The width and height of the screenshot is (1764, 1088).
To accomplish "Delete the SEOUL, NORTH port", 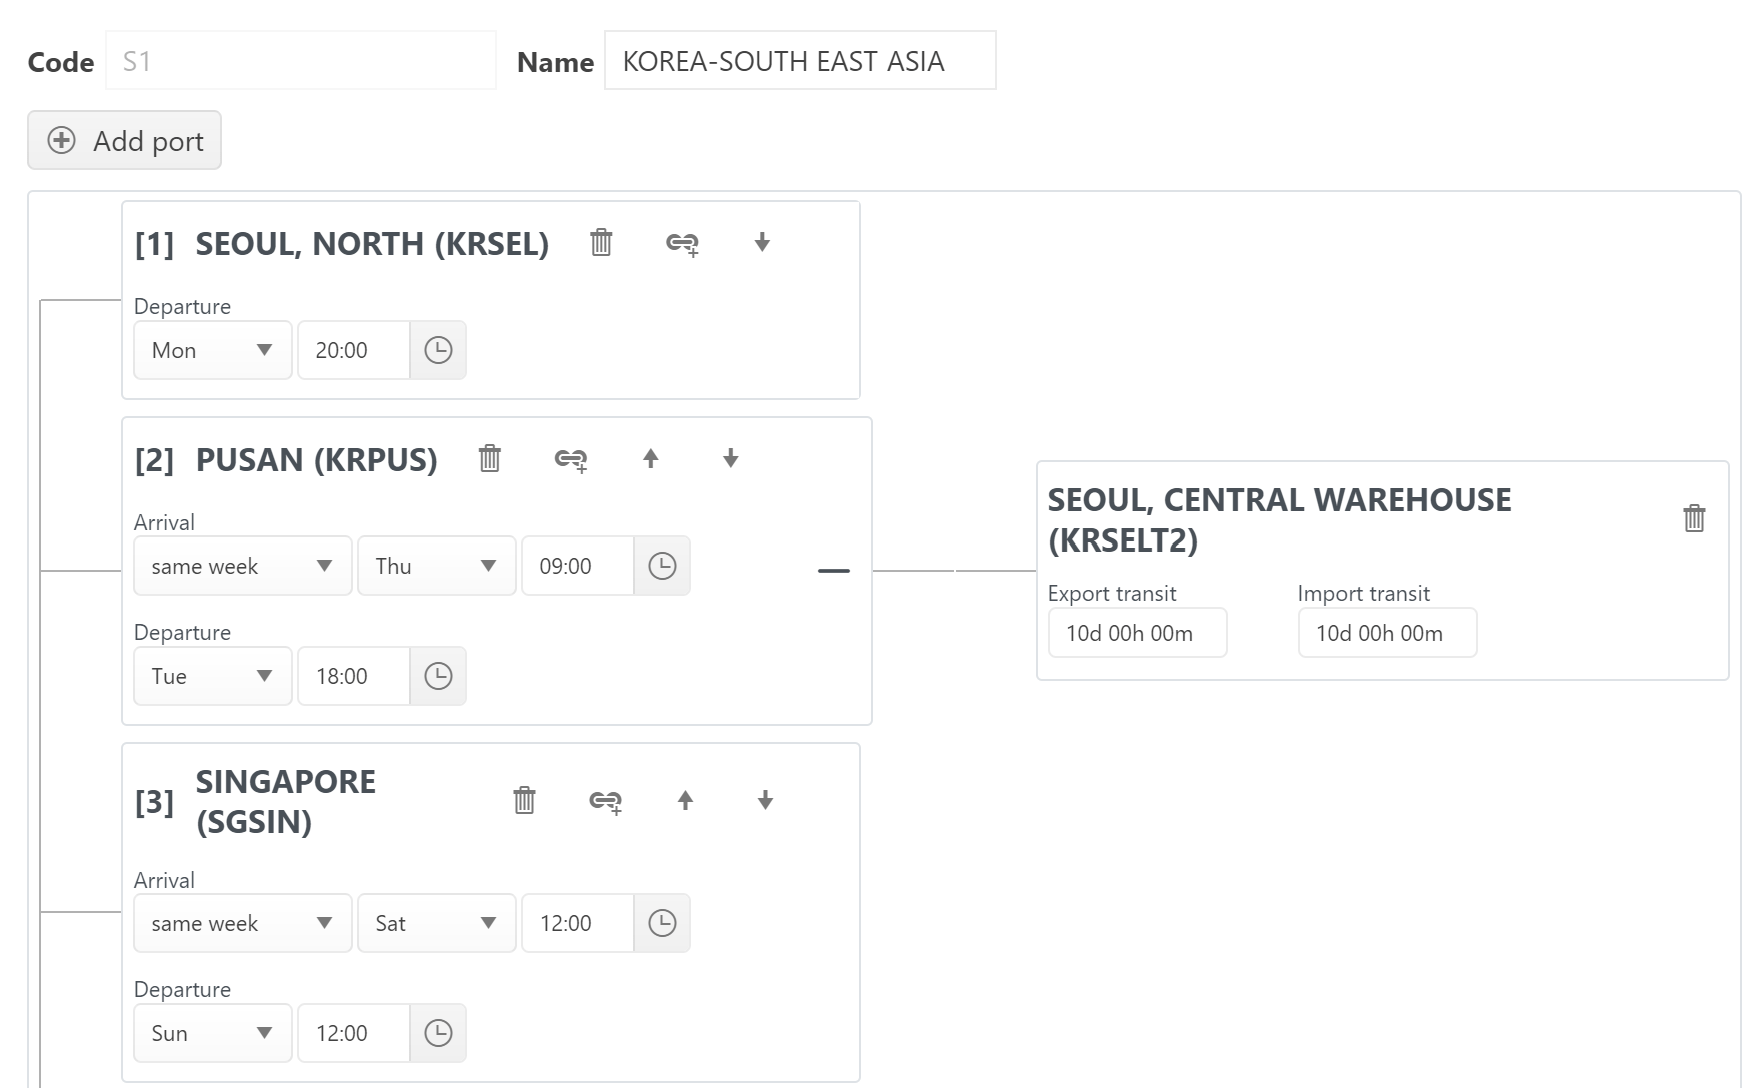I will (601, 243).
